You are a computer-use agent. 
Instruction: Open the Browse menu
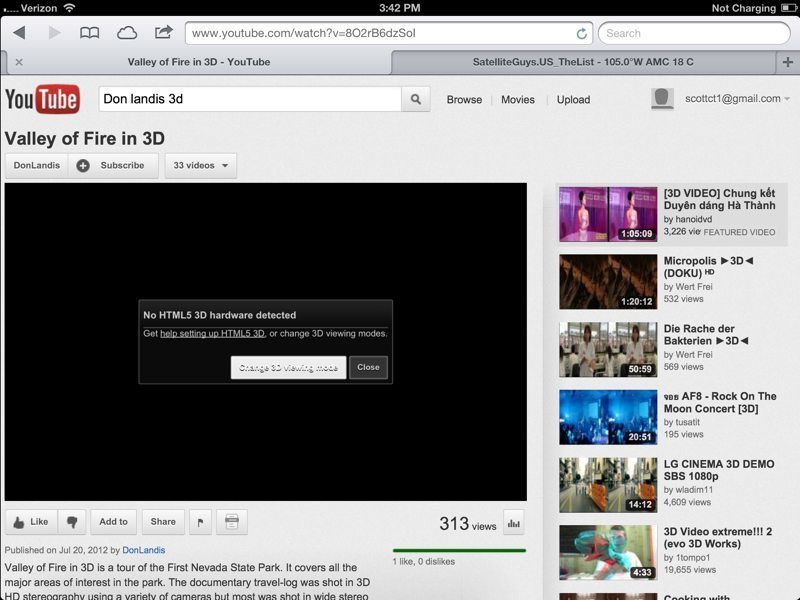pyautogui.click(x=464, y=99)
